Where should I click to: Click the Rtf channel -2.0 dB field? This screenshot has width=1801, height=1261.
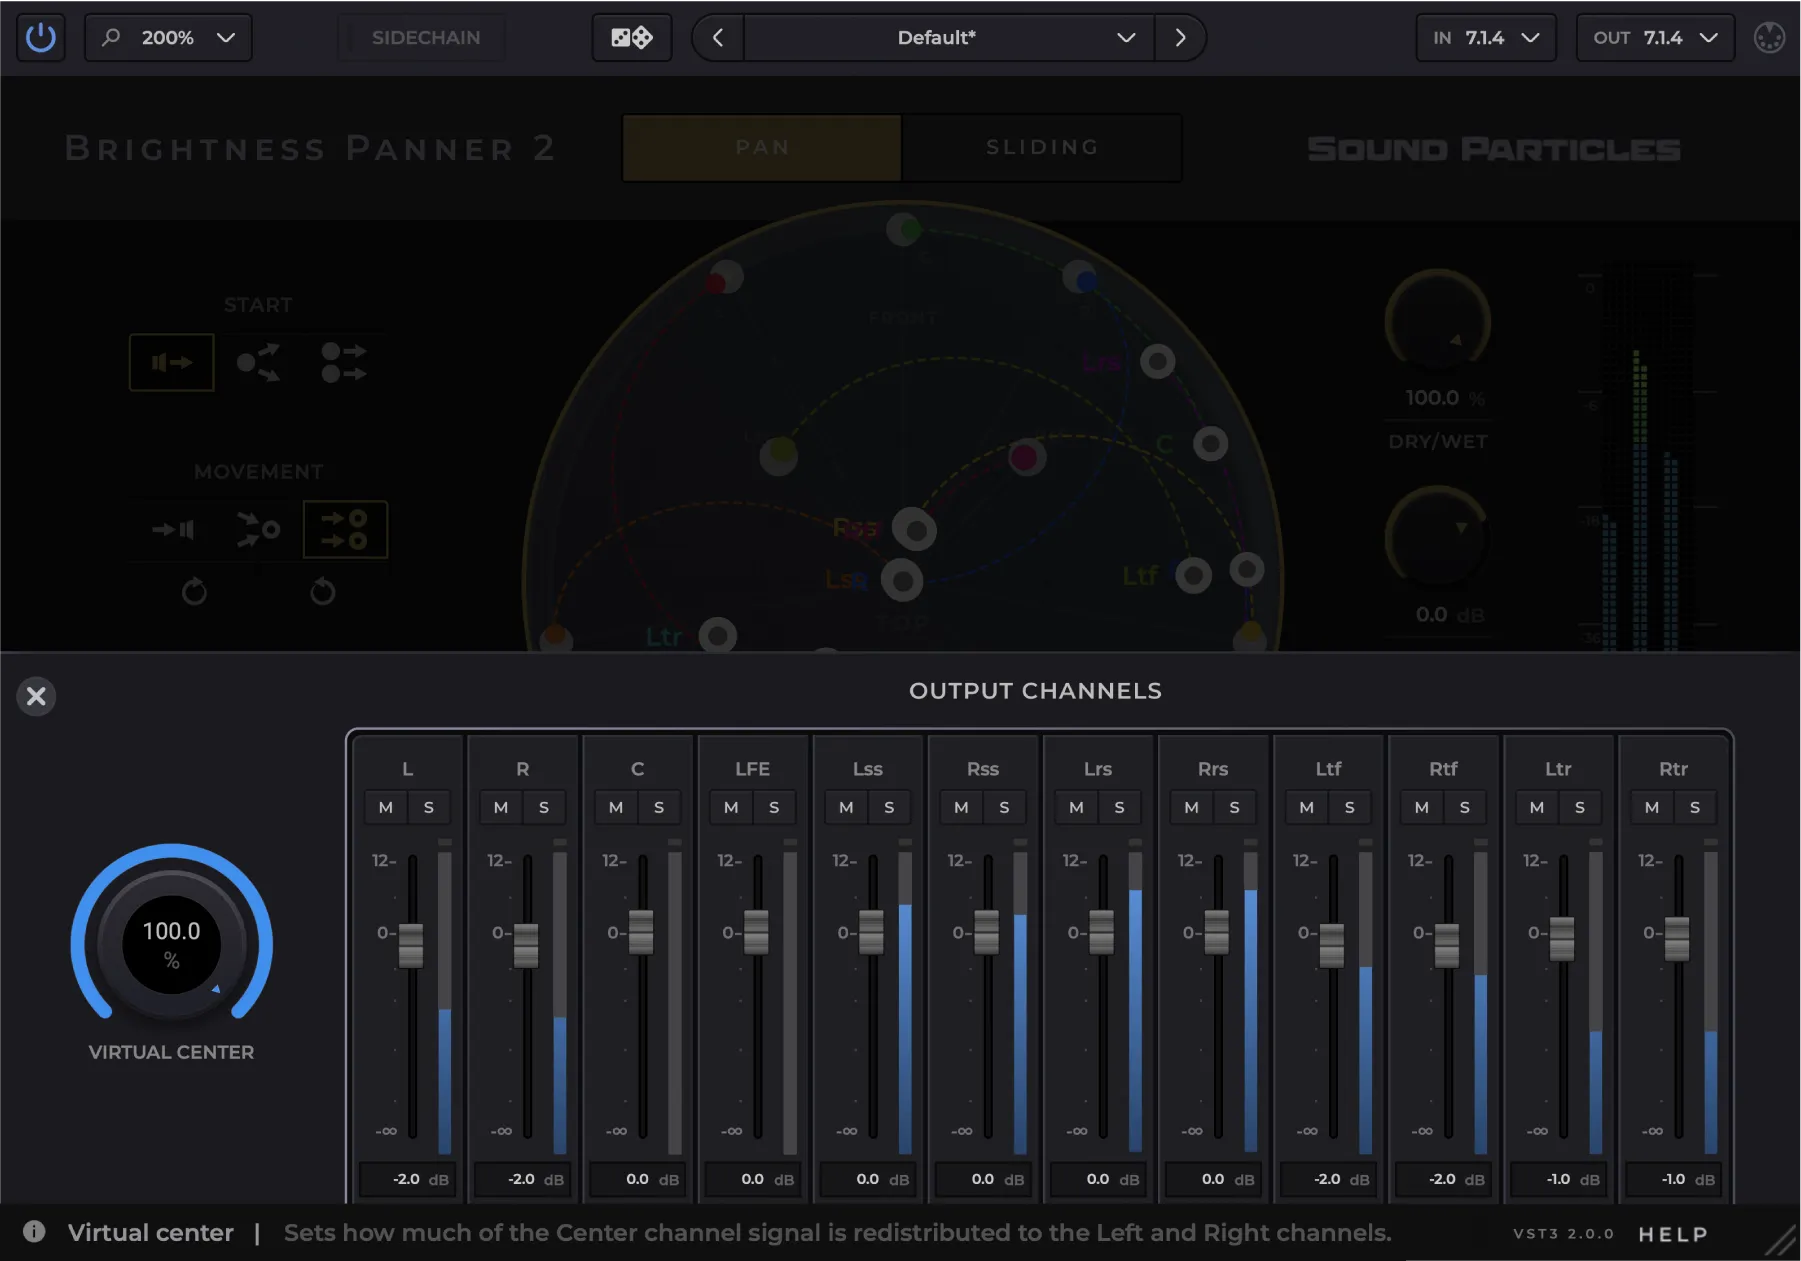click(1442, 1179)
